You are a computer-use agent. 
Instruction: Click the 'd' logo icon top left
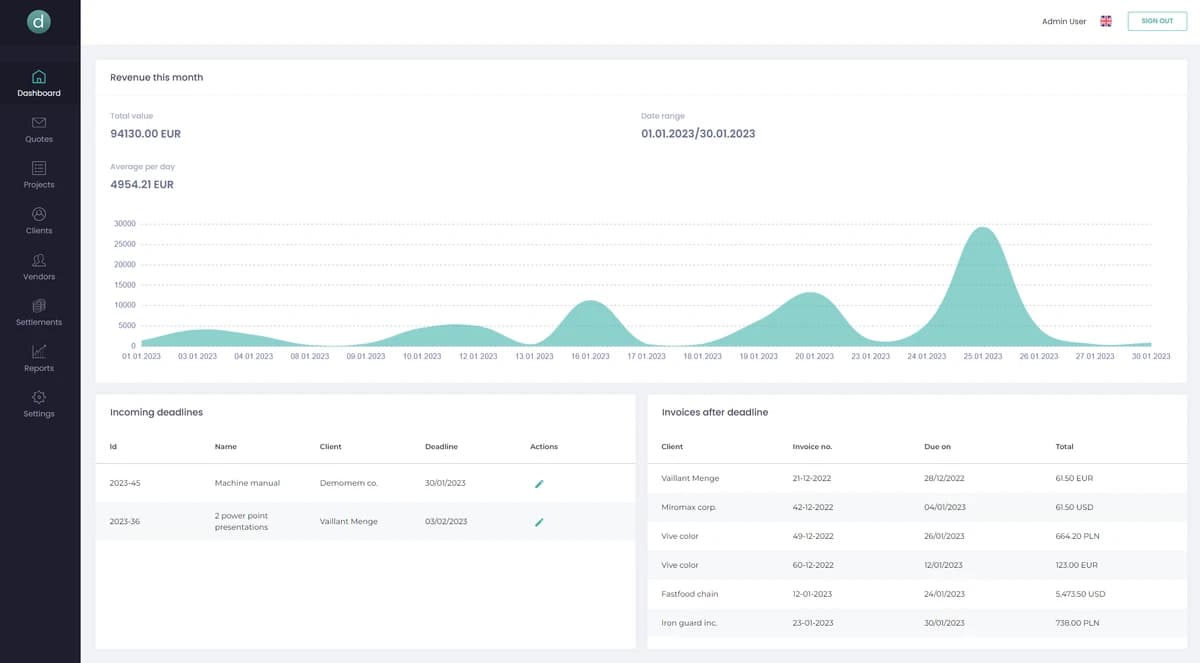click(38, 20)
